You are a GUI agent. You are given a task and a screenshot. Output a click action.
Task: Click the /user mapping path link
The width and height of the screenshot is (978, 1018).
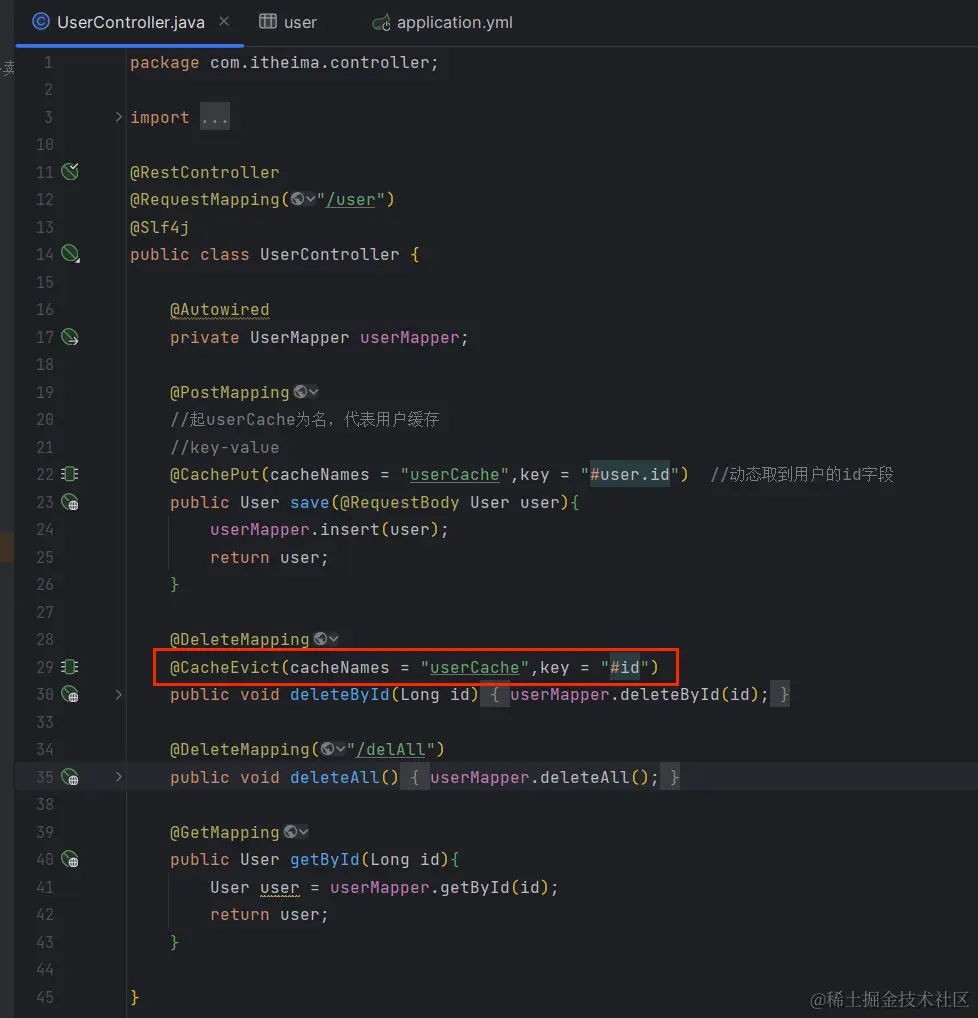pos(350,199)
